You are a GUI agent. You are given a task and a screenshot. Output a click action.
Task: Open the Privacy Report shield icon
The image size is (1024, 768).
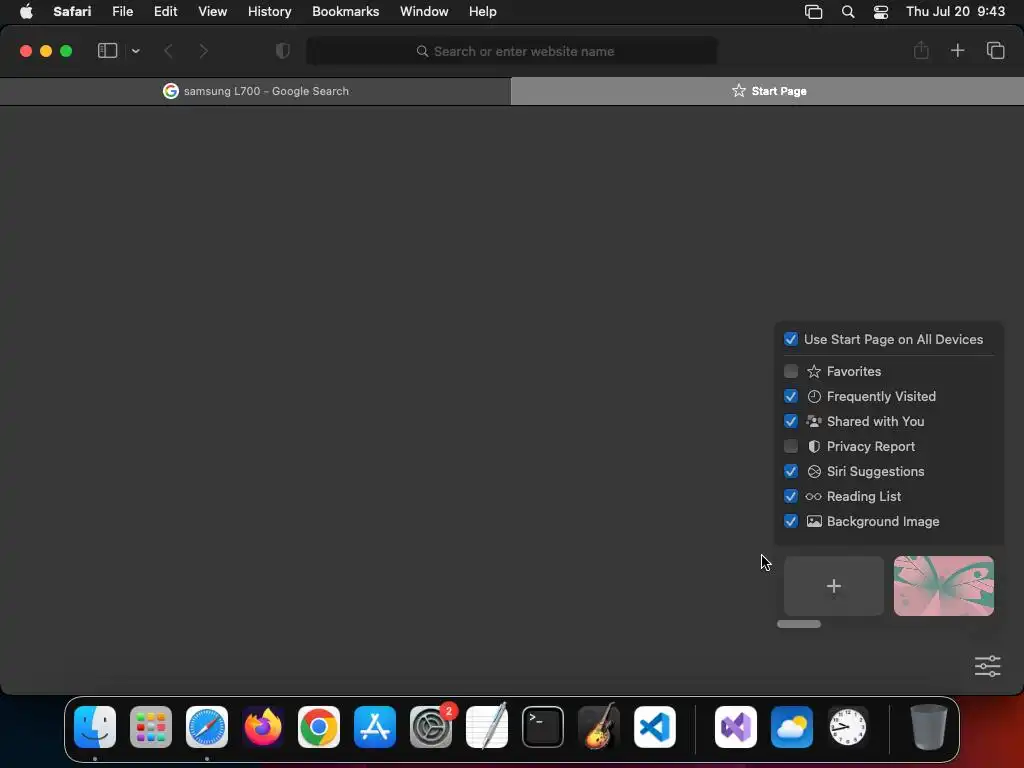(x=283, y=51)
